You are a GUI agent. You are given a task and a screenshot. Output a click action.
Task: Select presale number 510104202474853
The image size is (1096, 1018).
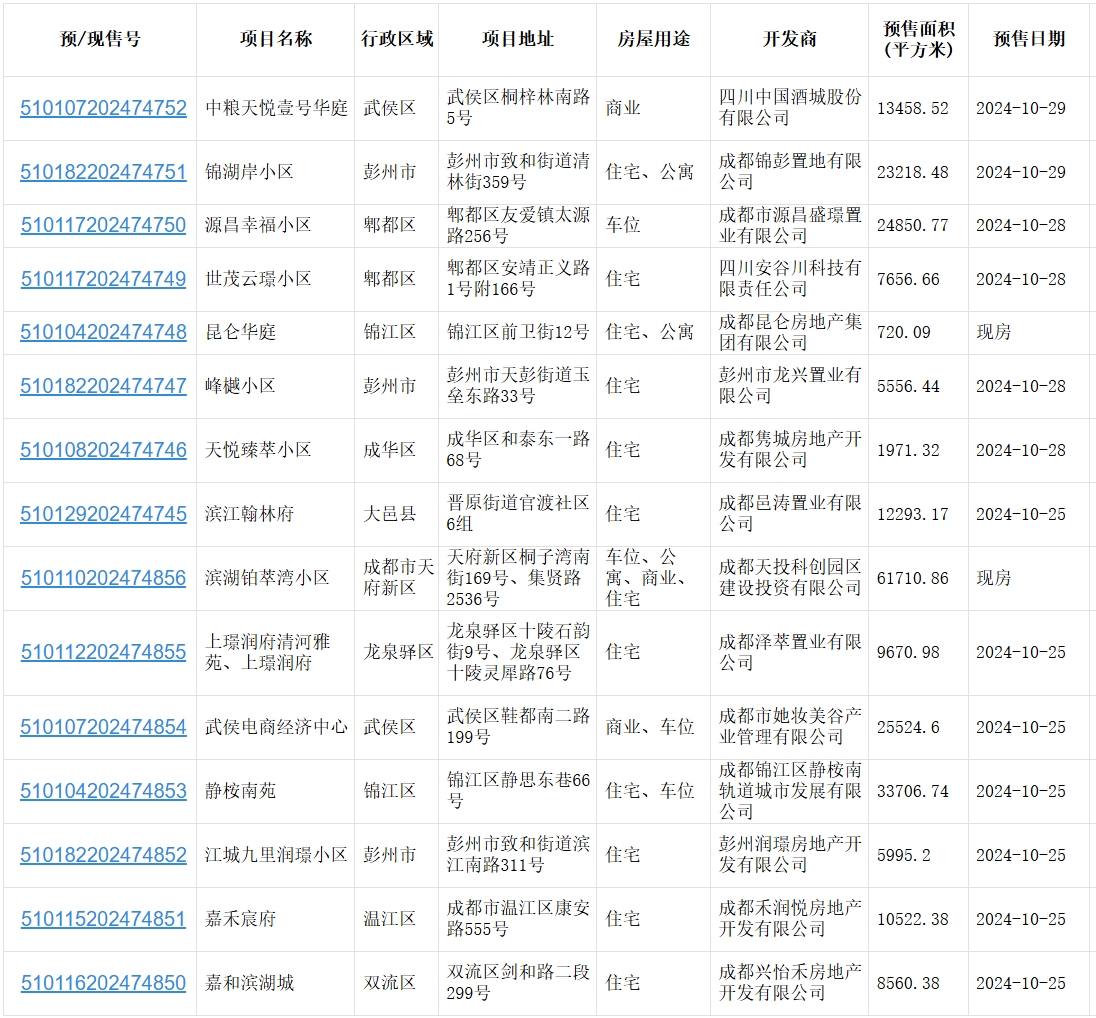[103, 791]
